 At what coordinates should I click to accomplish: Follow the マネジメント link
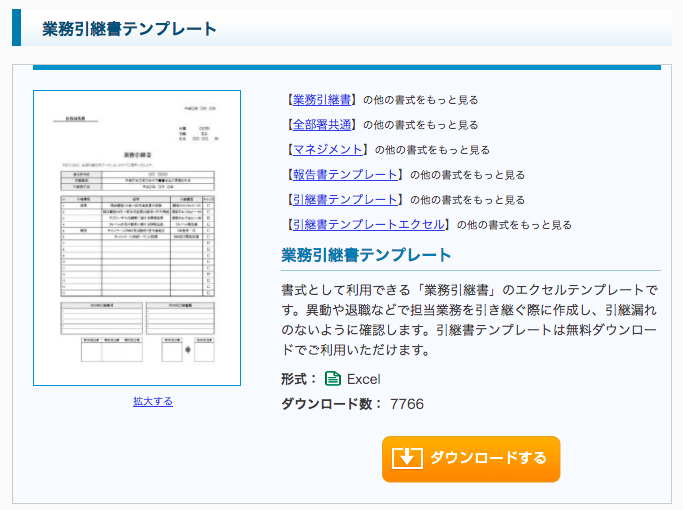tap(326, 150)
